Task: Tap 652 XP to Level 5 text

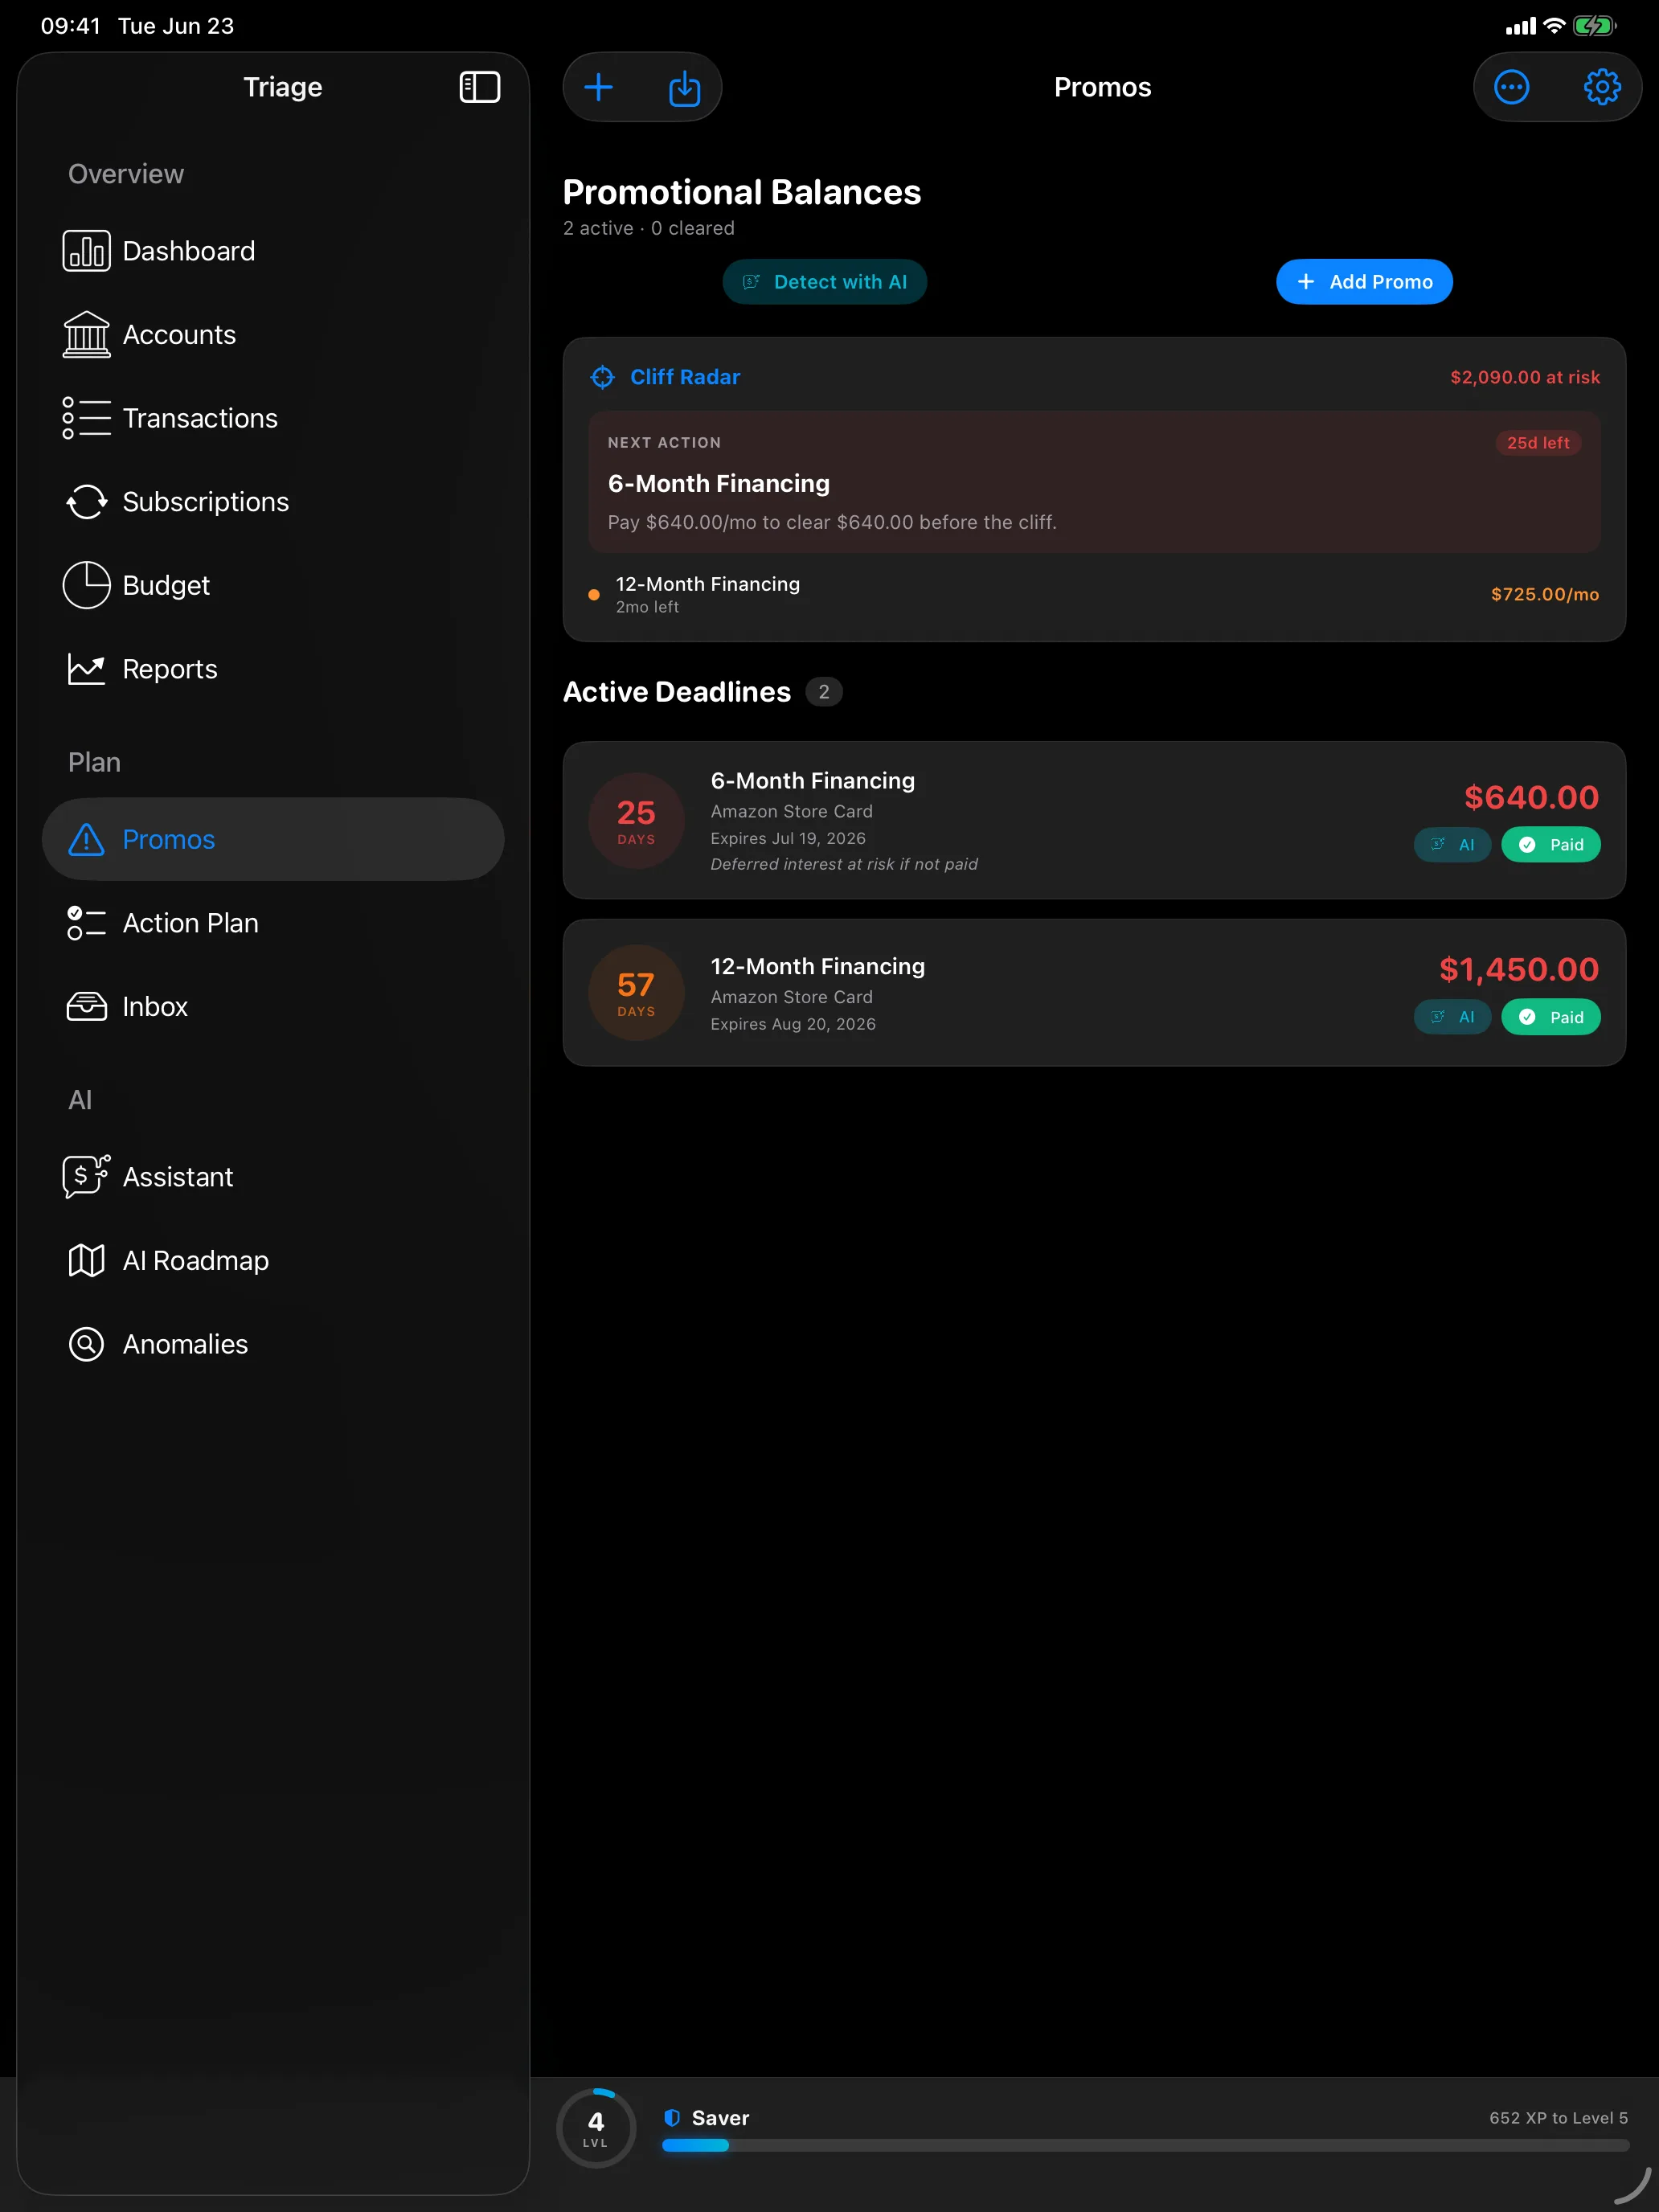Action: pos(1558,2118)
